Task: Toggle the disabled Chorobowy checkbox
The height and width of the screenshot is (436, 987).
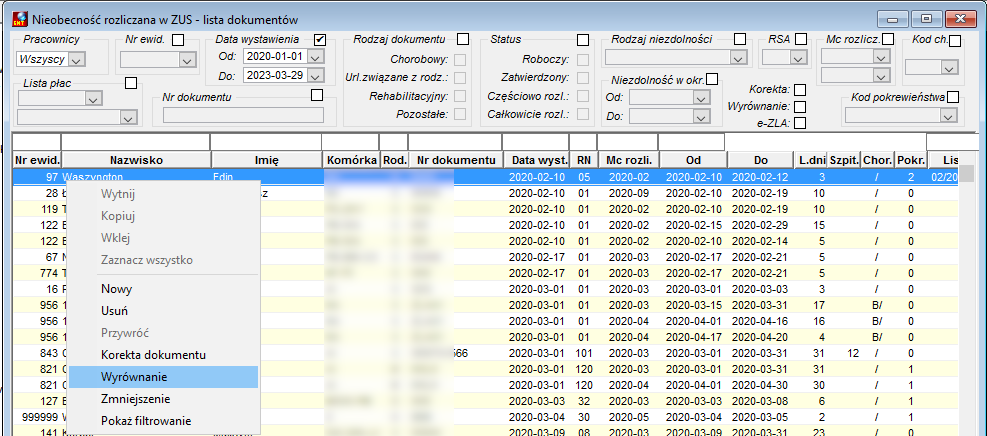Action: 460,60
